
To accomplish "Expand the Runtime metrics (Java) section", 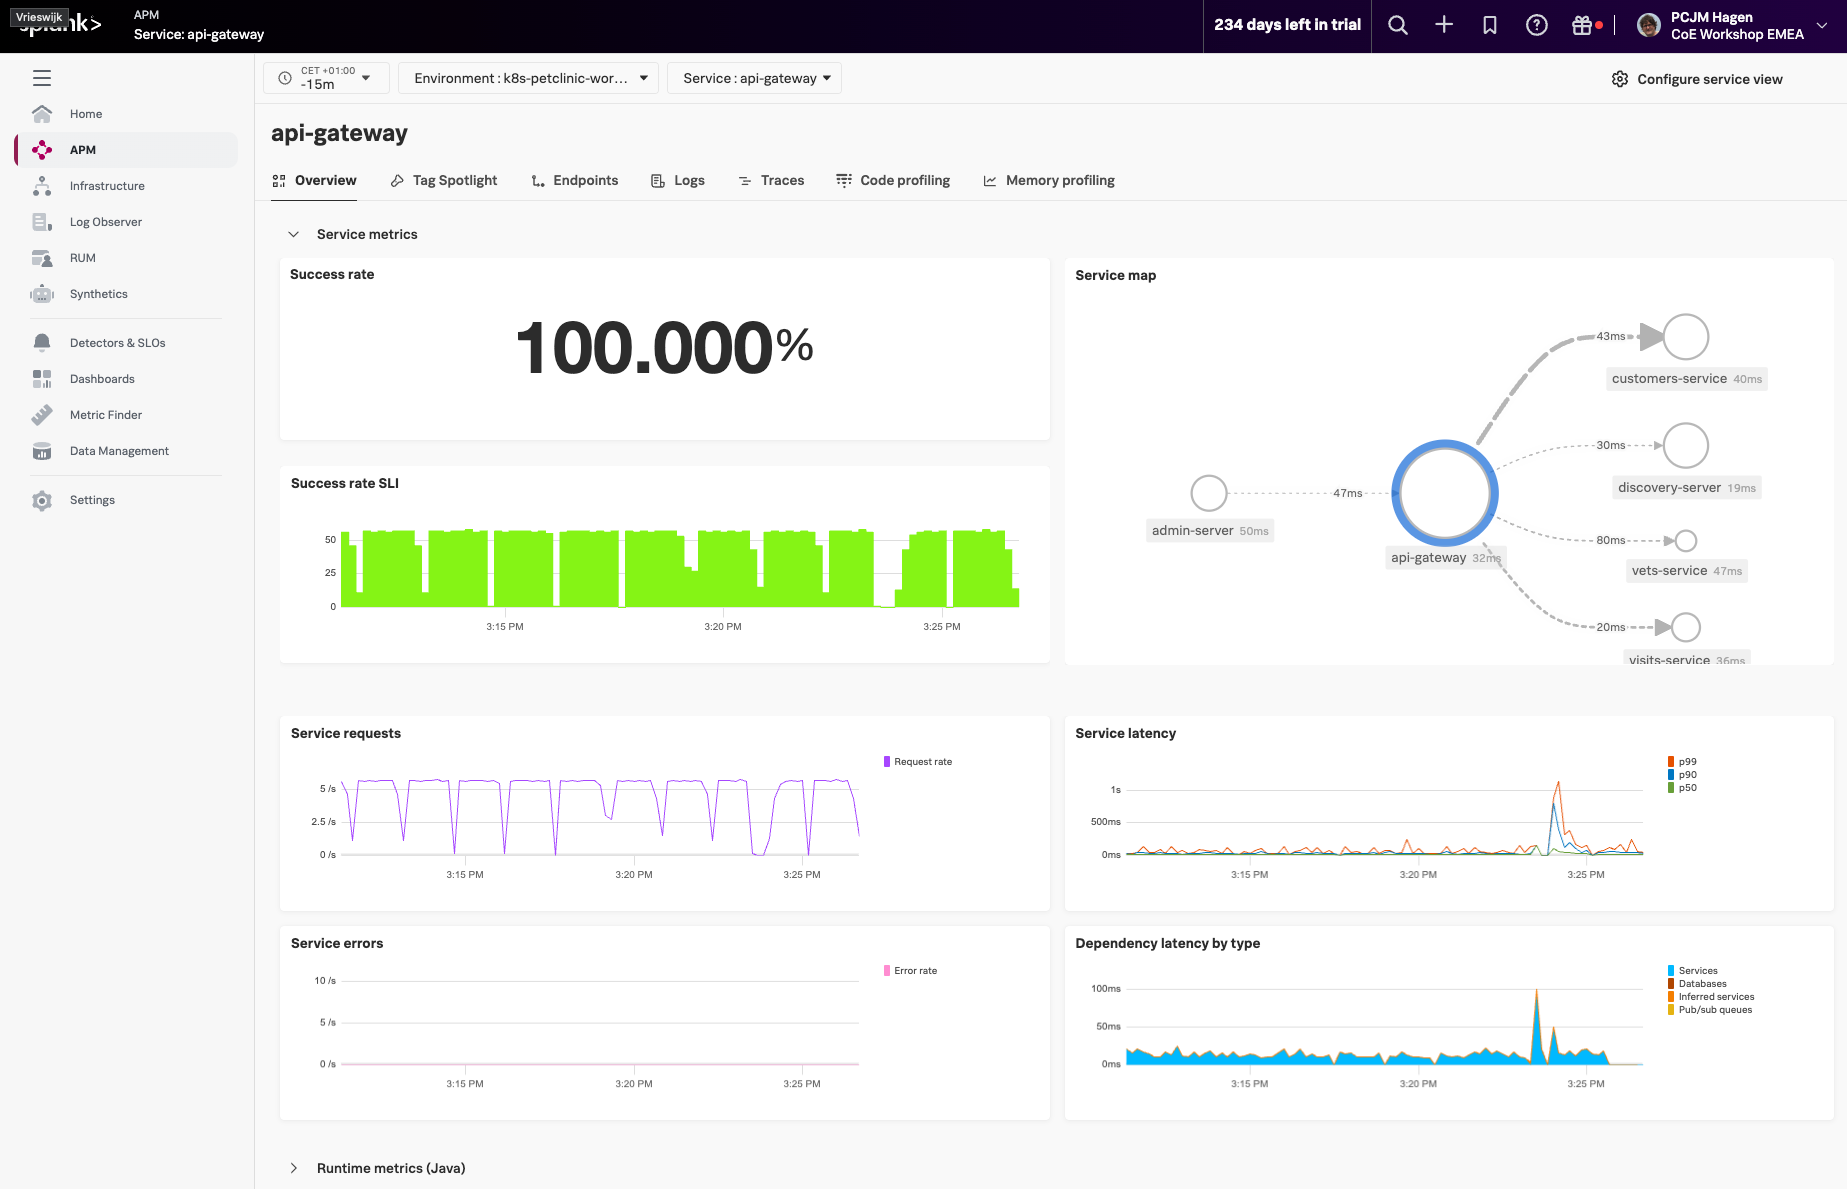I will 294,1168.
